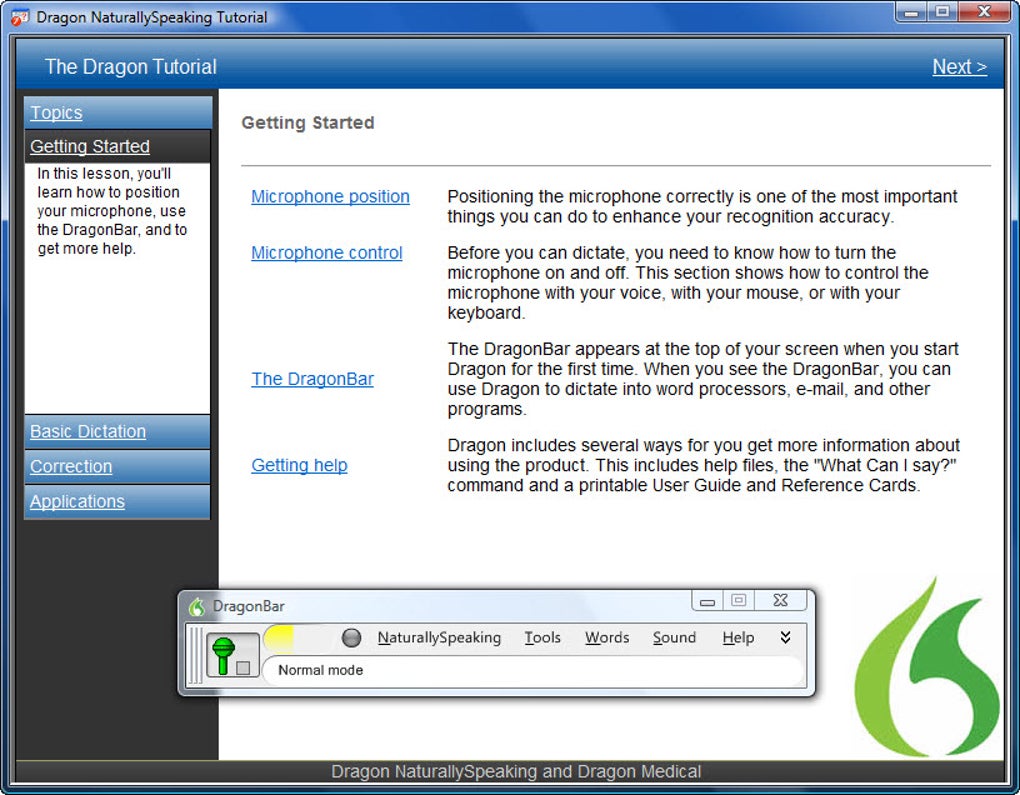
Task: Toggle the green microphone icon in DragonBar
Action: point(224,654)
